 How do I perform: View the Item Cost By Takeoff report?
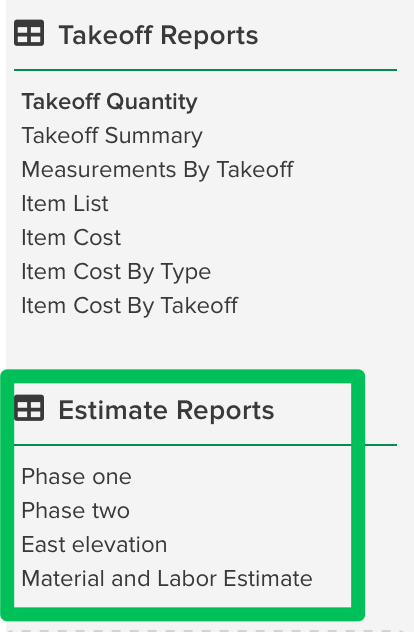(x=130, y=305)
